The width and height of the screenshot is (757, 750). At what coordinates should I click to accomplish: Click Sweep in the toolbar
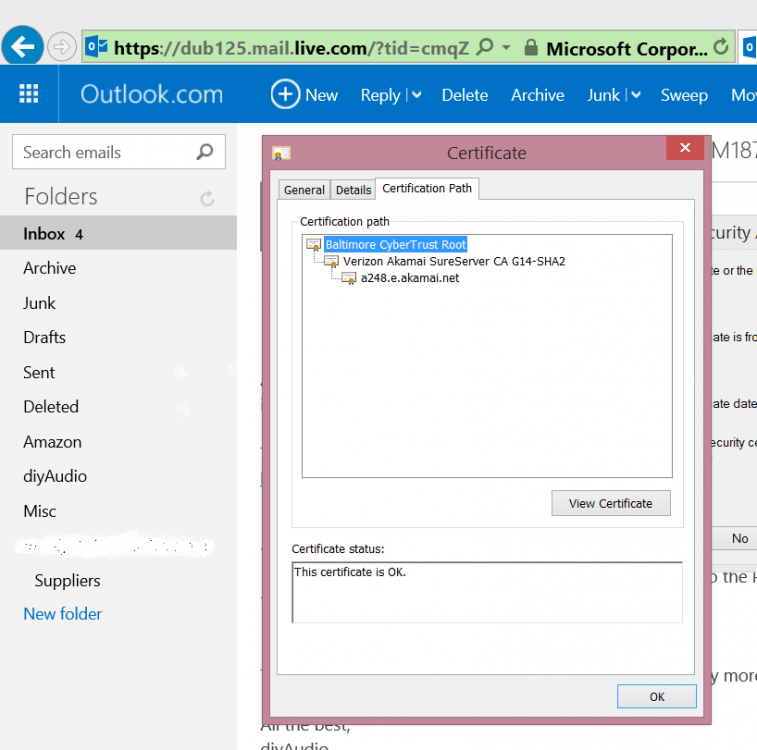pyautogui.click(x=684, y=95)
